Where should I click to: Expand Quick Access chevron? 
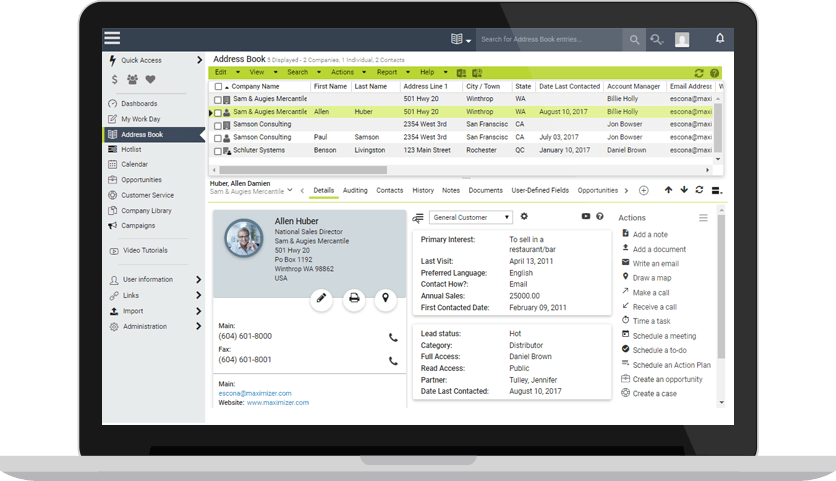click(199, 60)
